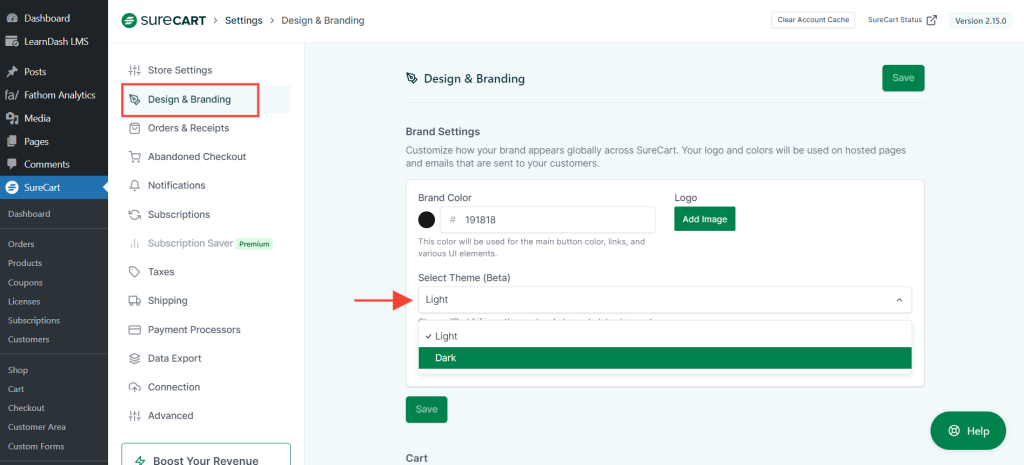1024x465 pixels.
Task: Click the Shipping truck icon
Action: coord(135,301)
